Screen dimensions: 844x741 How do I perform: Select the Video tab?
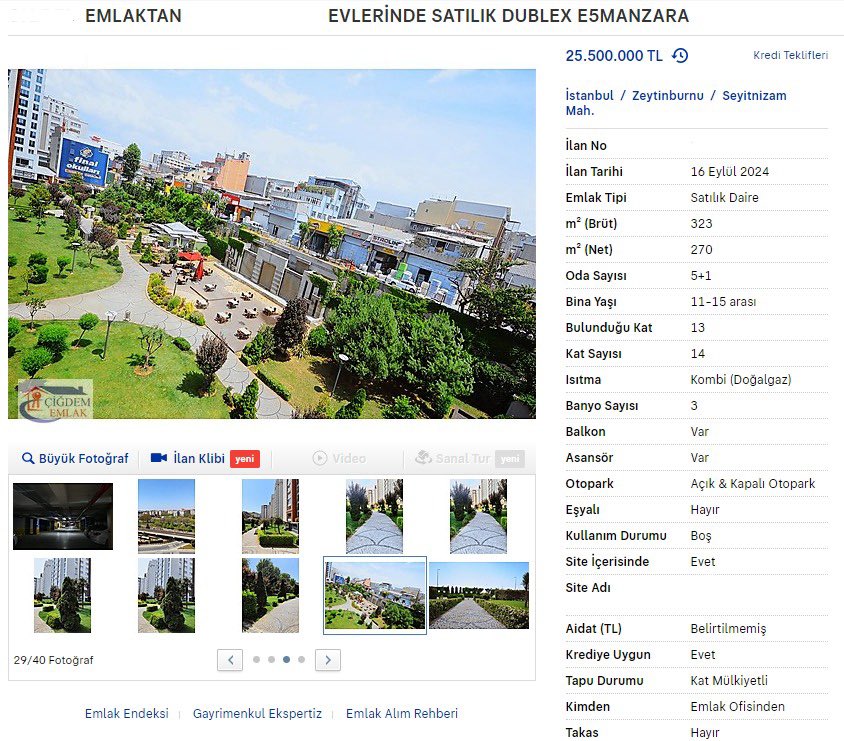339,458
